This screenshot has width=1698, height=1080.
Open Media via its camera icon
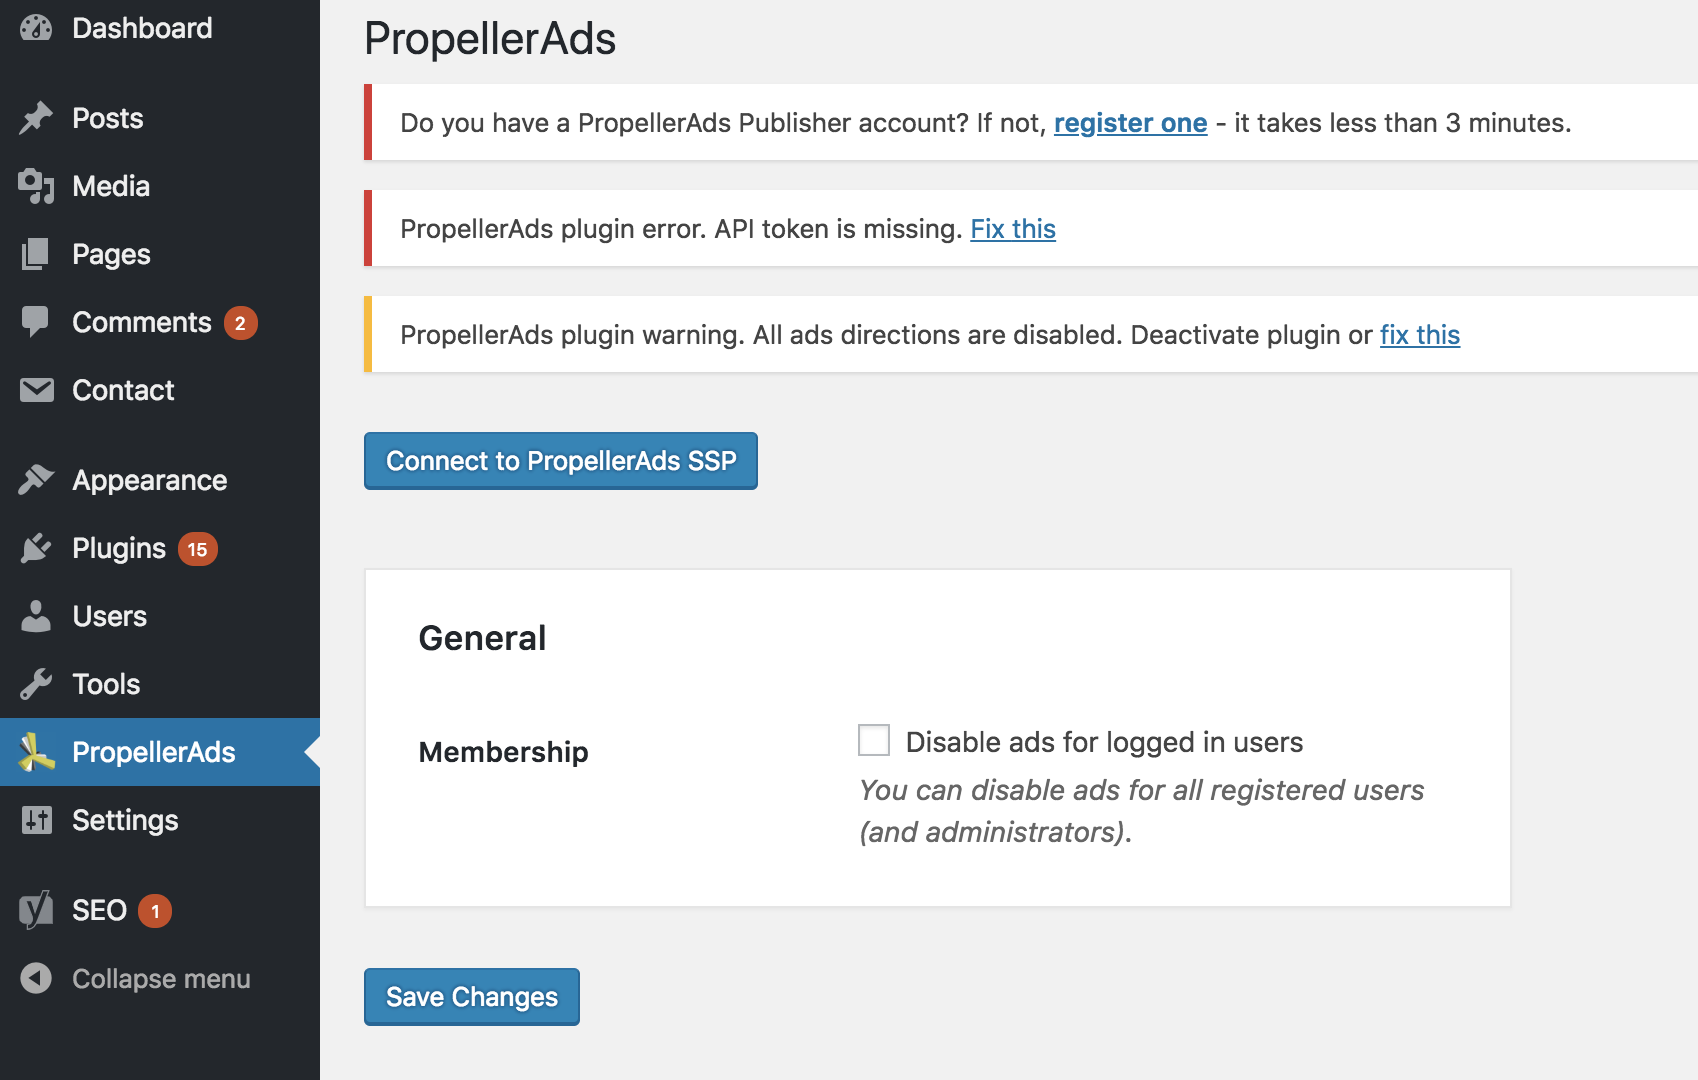pos(36,186)
